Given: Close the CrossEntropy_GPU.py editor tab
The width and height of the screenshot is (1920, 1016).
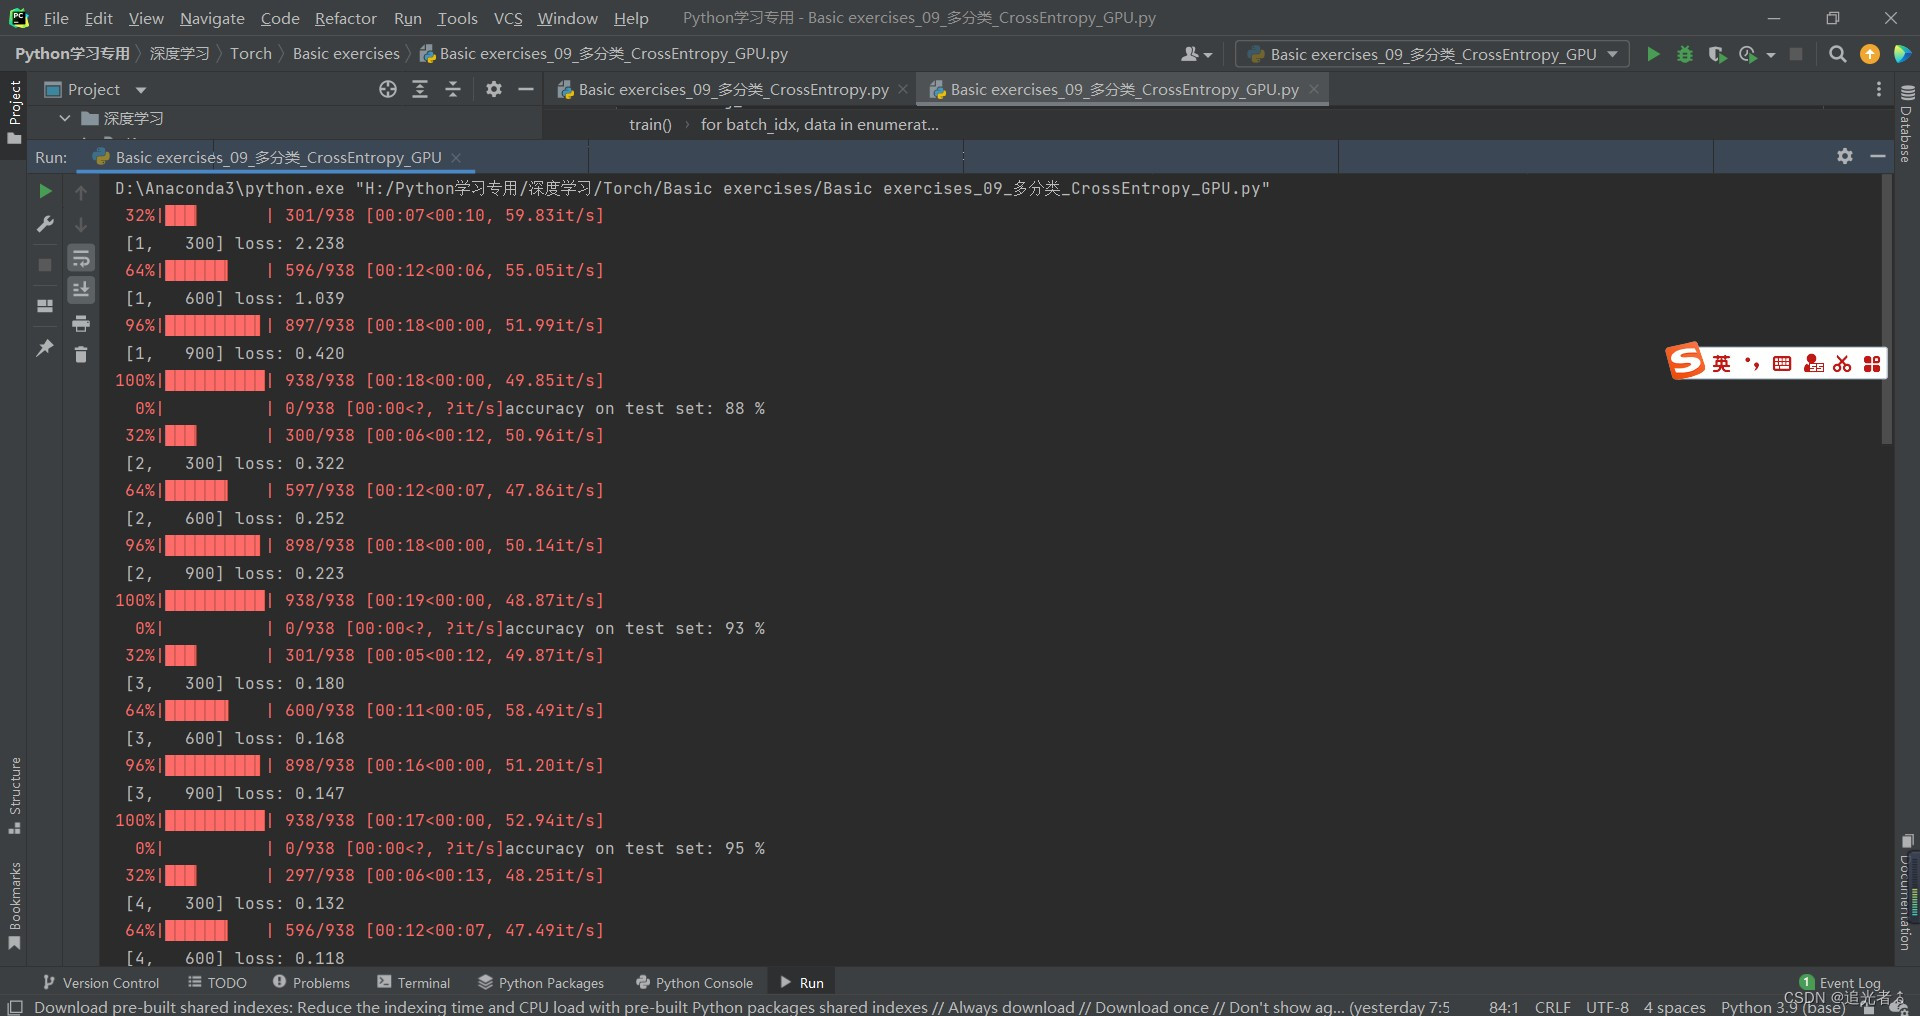Looking at the screenshot, I should click(1314, 89).
